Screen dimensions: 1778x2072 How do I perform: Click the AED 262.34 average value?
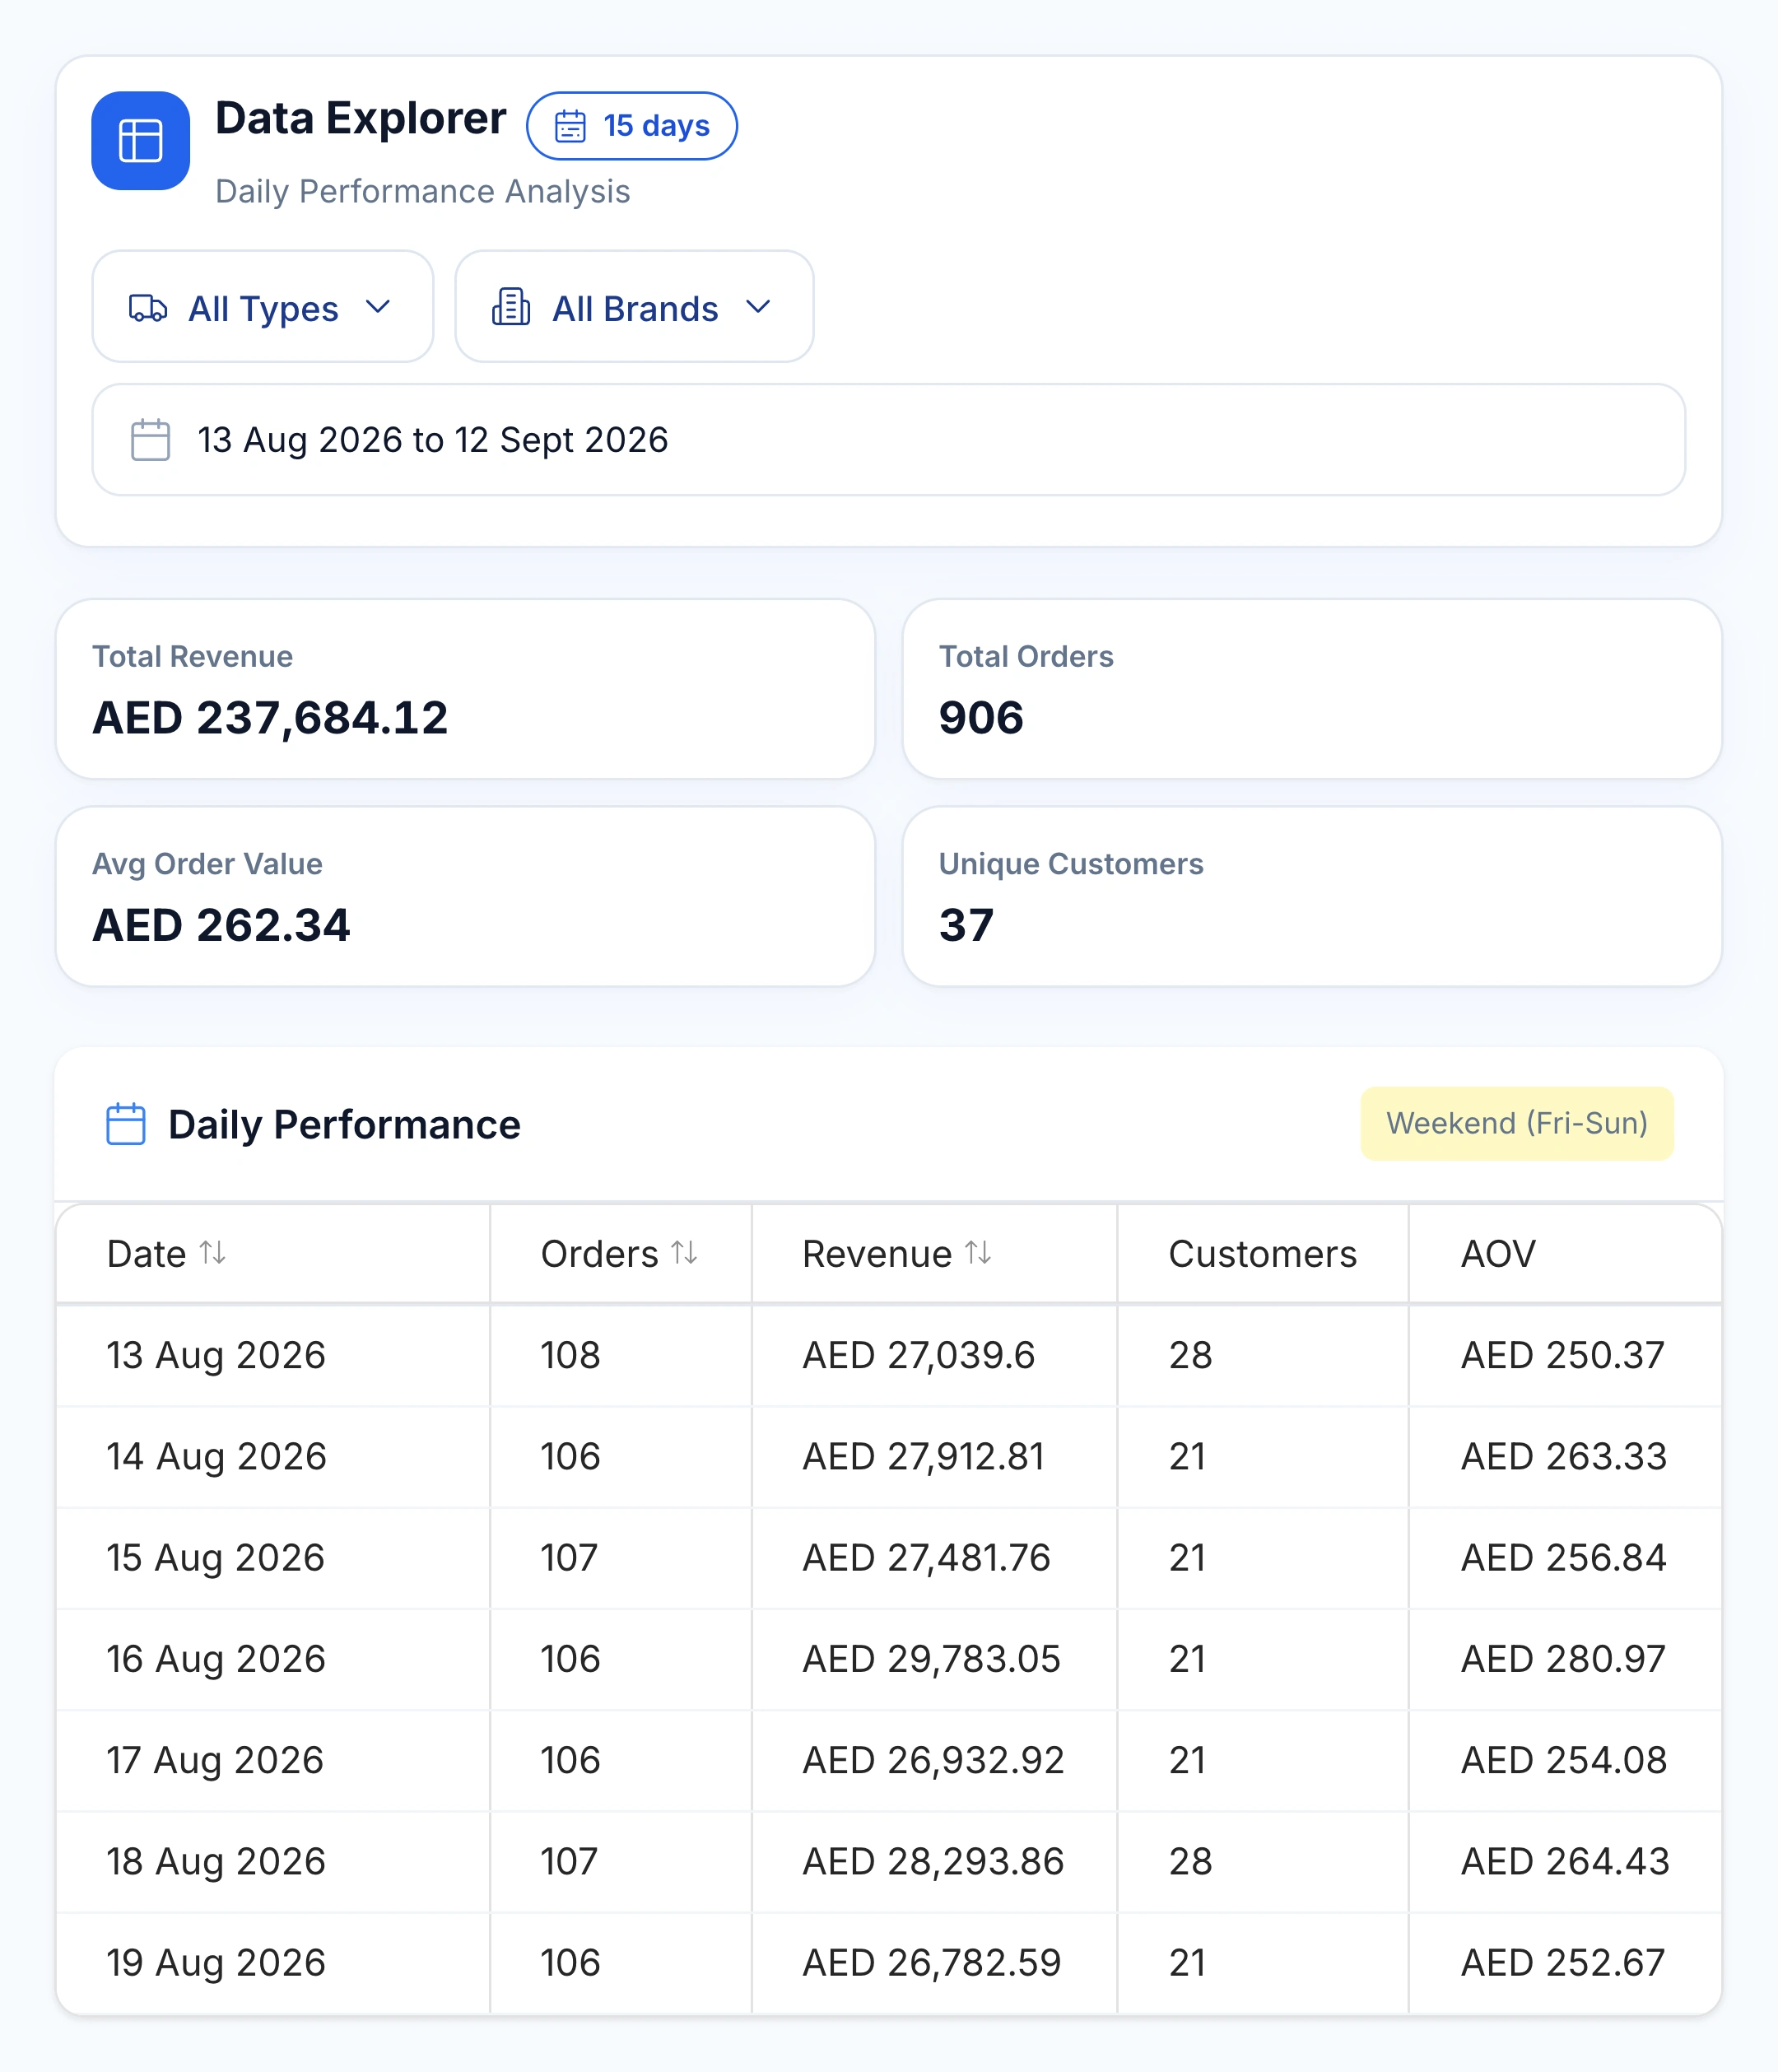pos(221,925)
